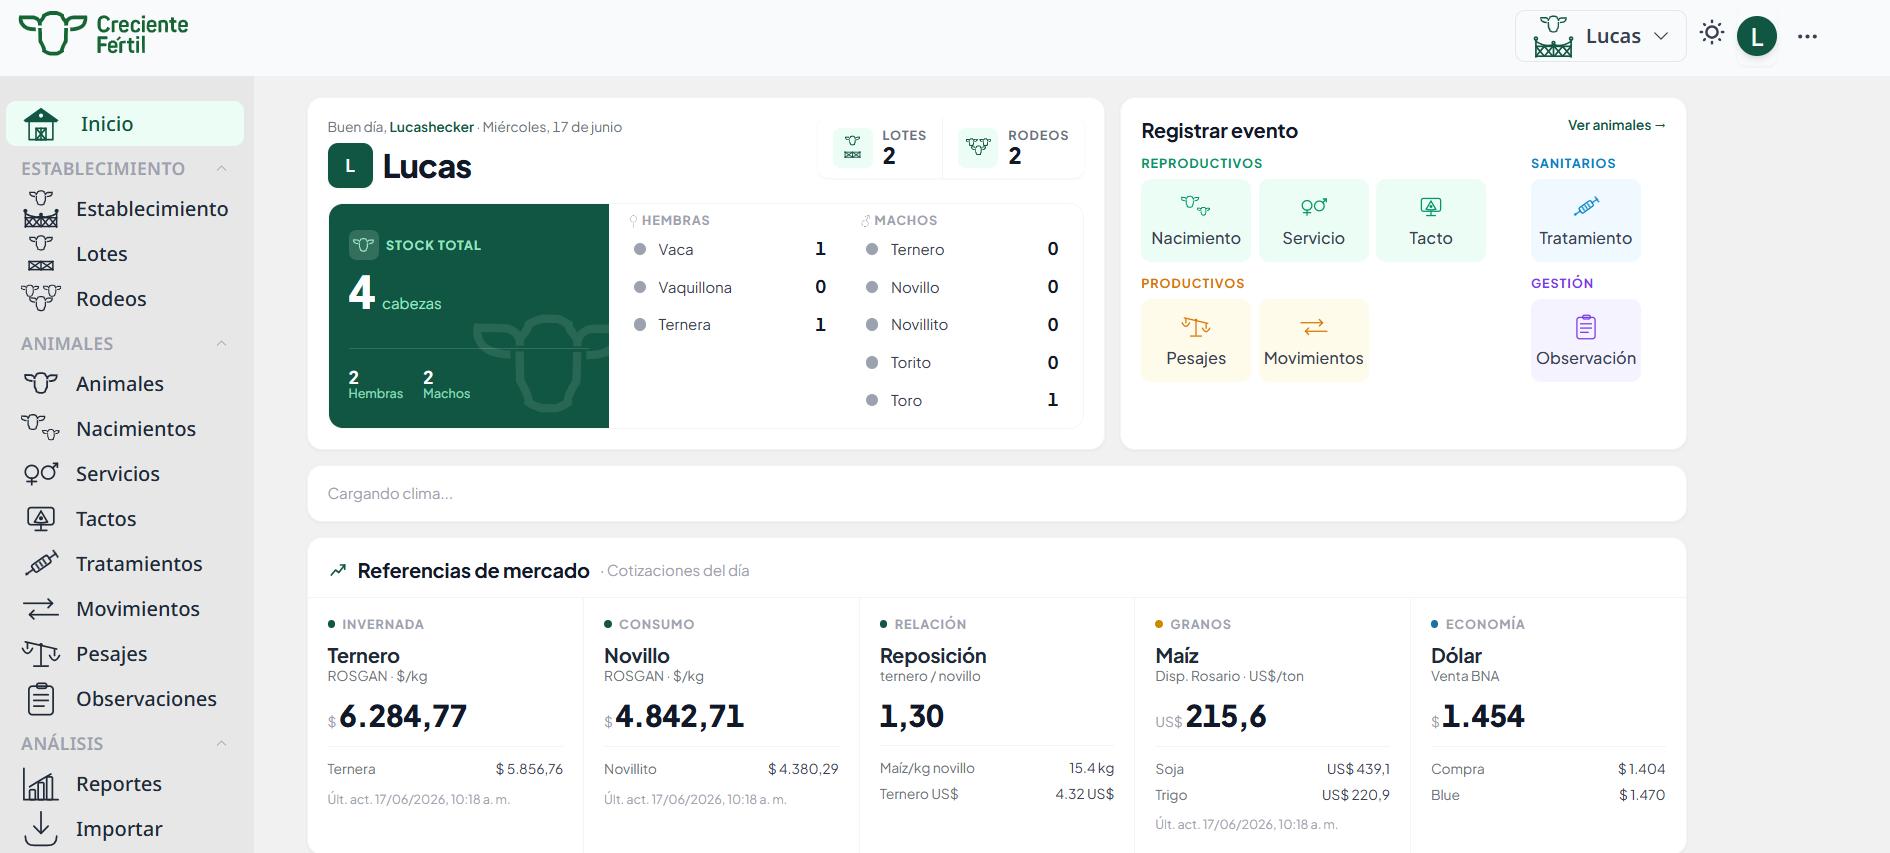
Task: Click the Soja price US$ 439,1
Action: tap(1358, 769)
